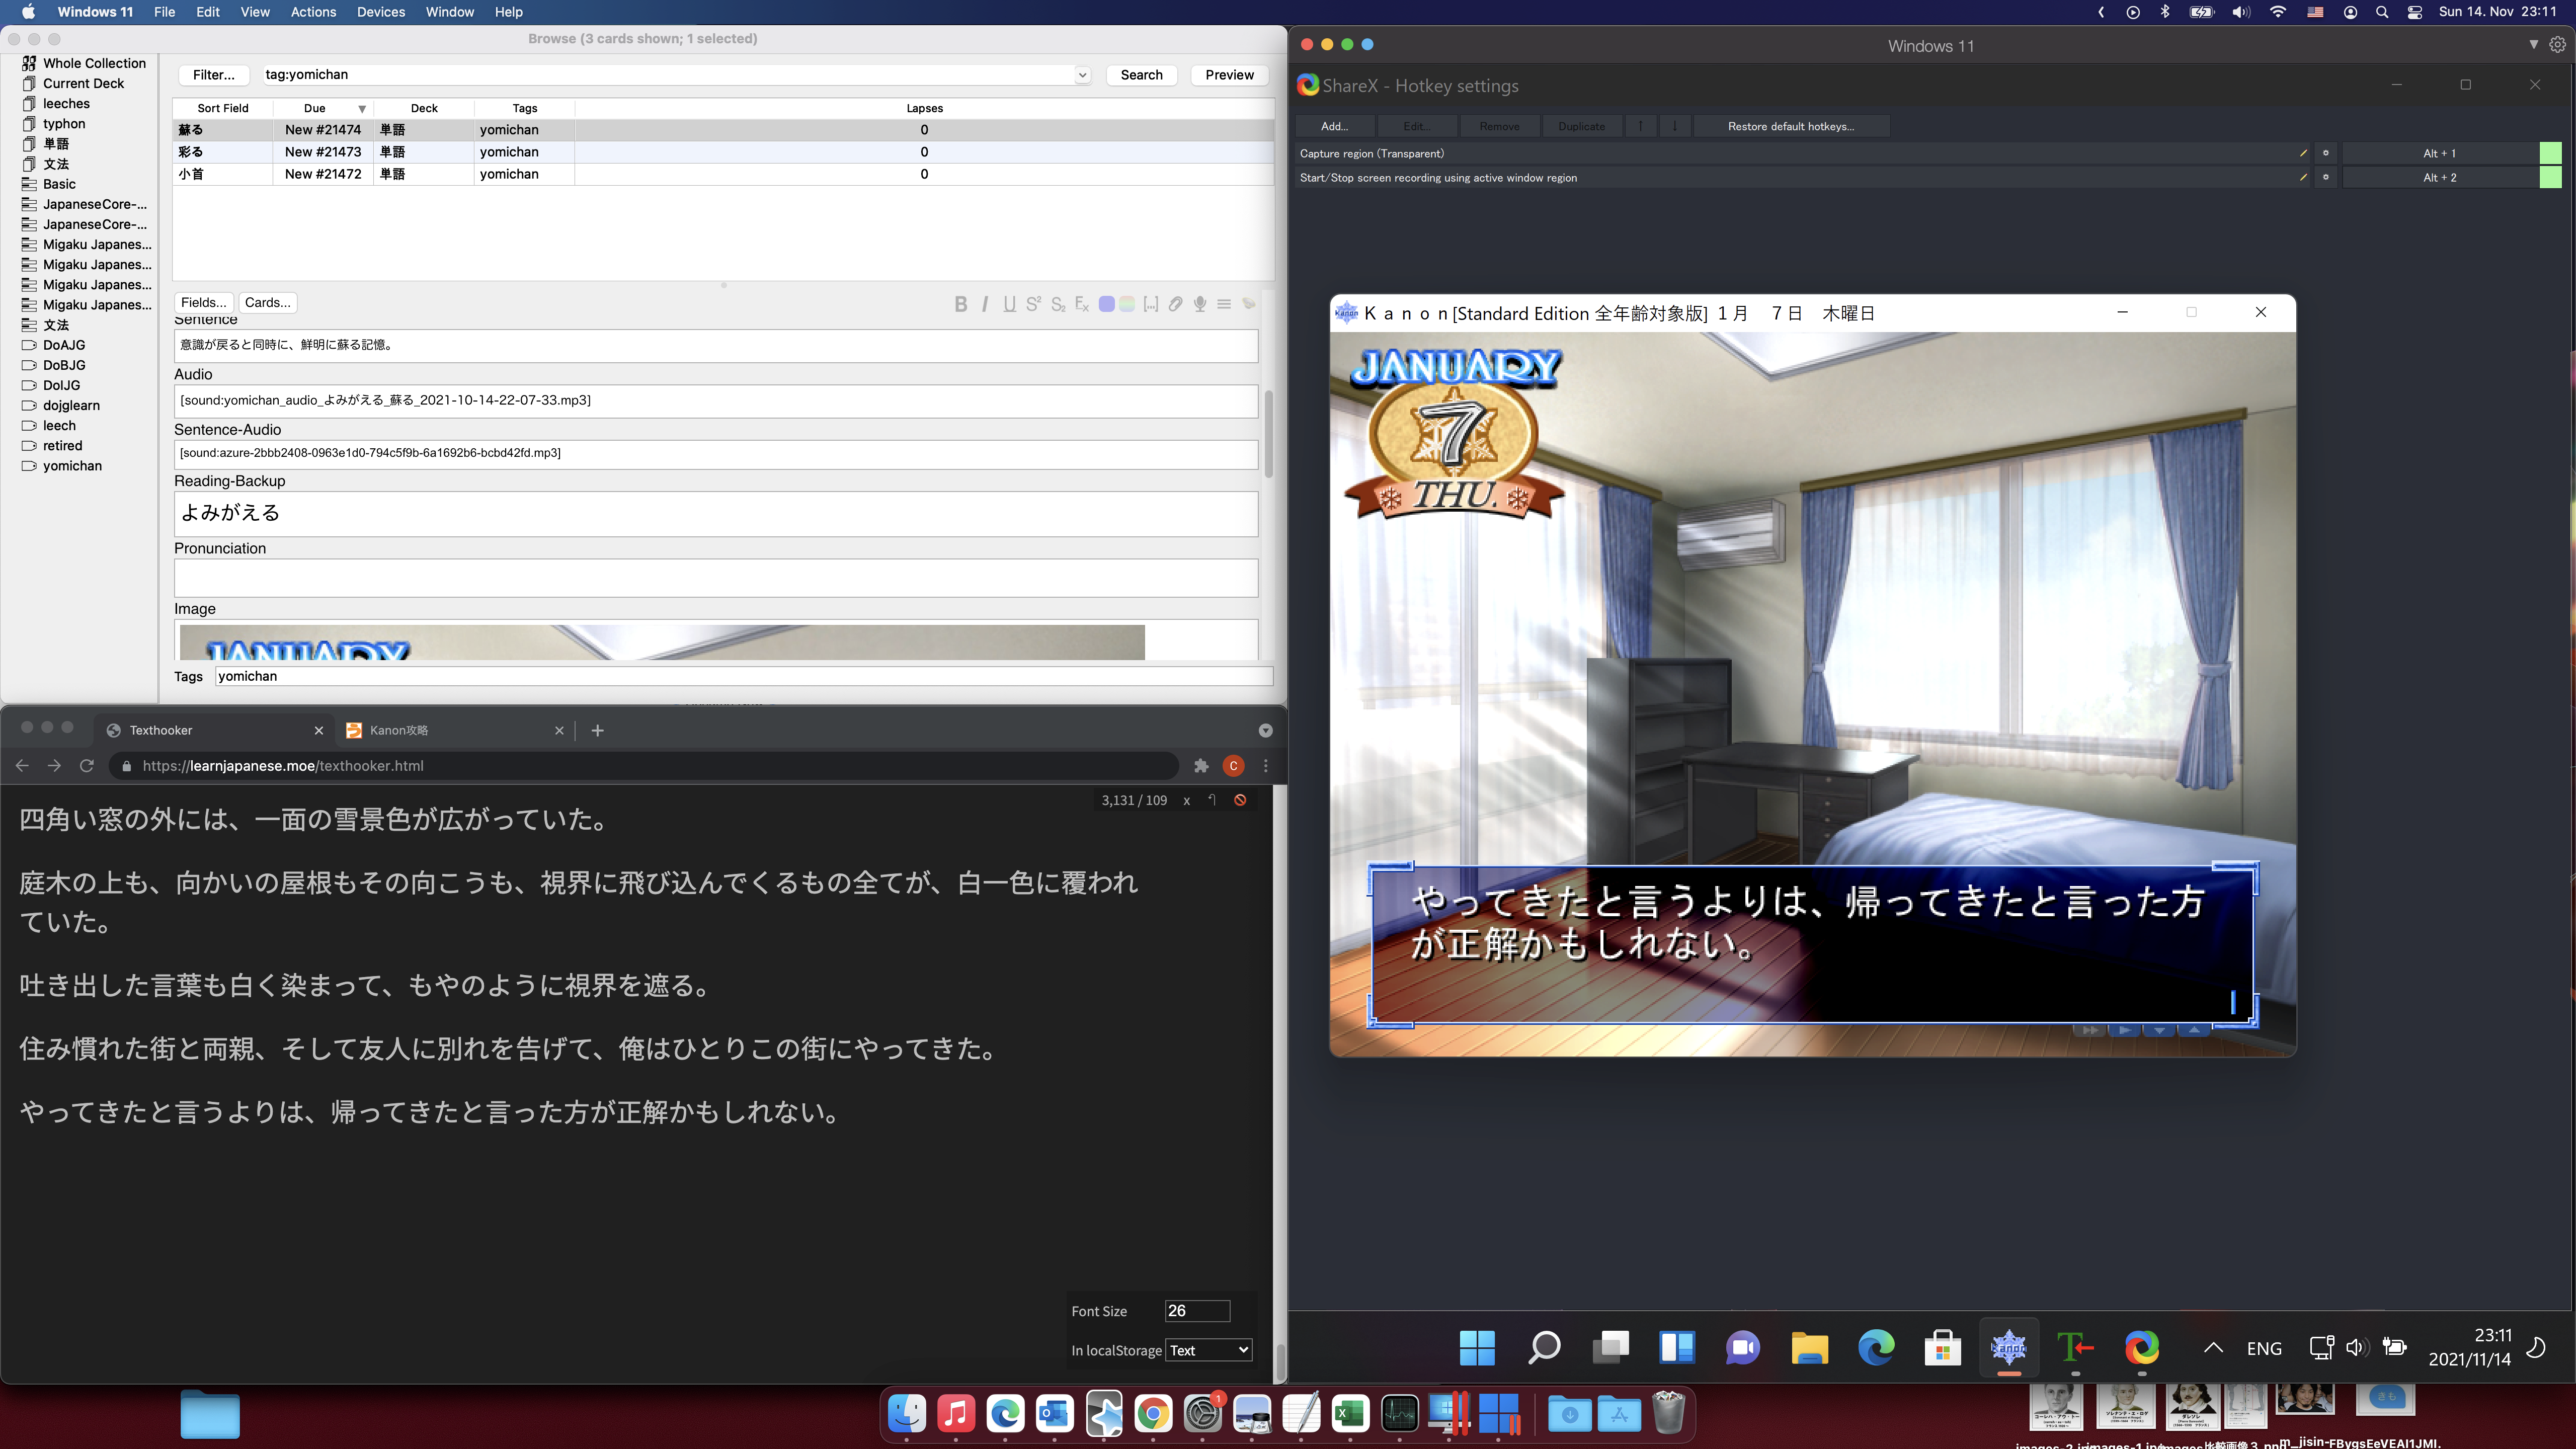Click the Font Size input field
The image size is (2576, 1449).
[1197, 1311]
